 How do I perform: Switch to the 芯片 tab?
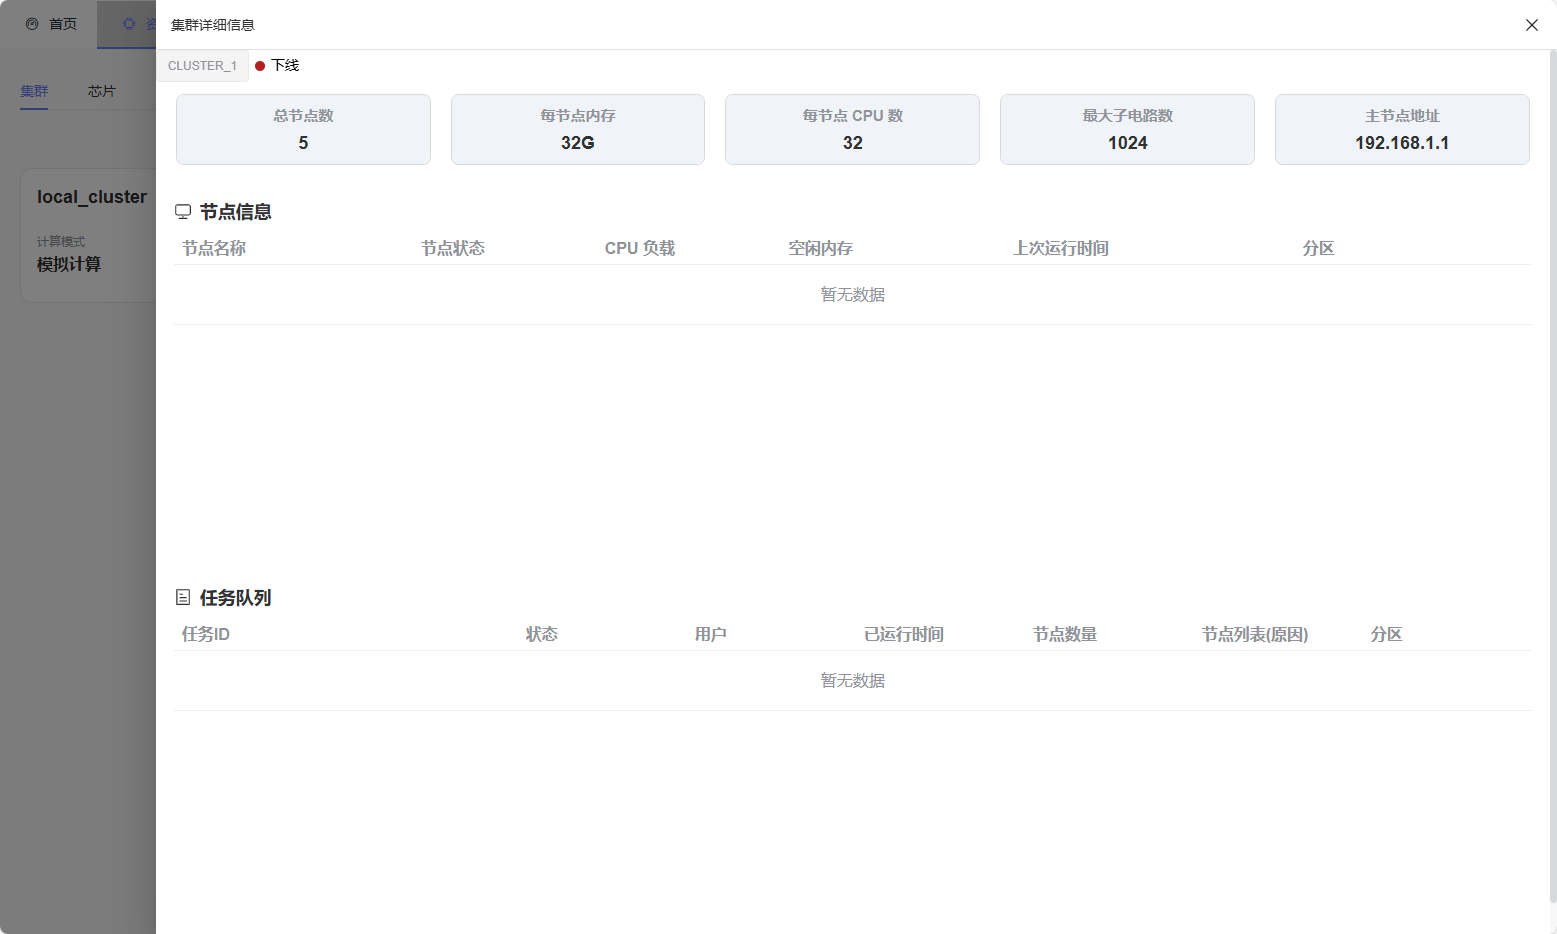pyautogui.click(x=101, y=91)
